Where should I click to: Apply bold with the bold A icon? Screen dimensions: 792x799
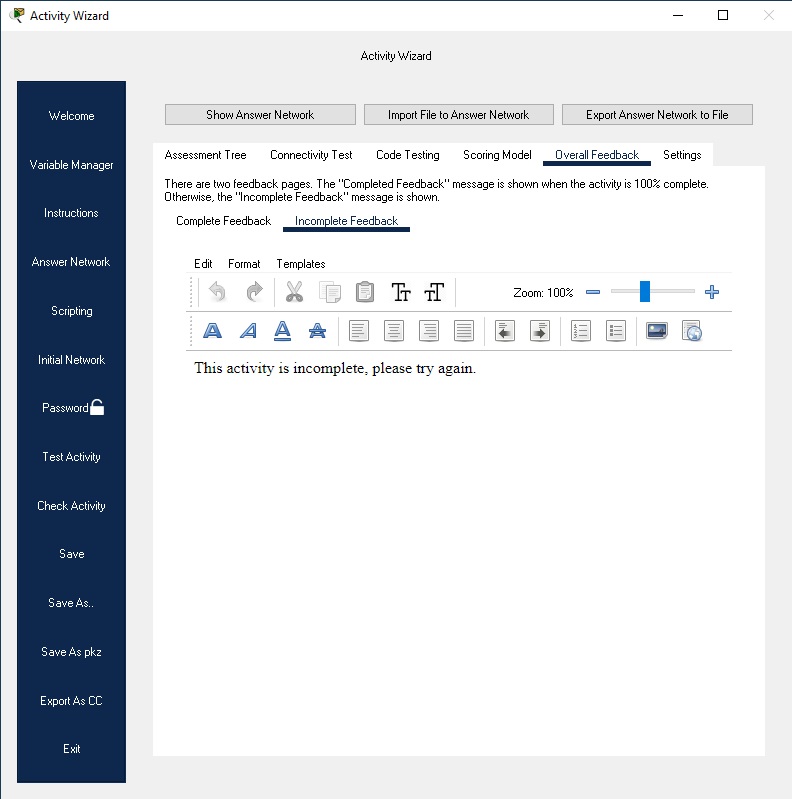click(213, 331)
